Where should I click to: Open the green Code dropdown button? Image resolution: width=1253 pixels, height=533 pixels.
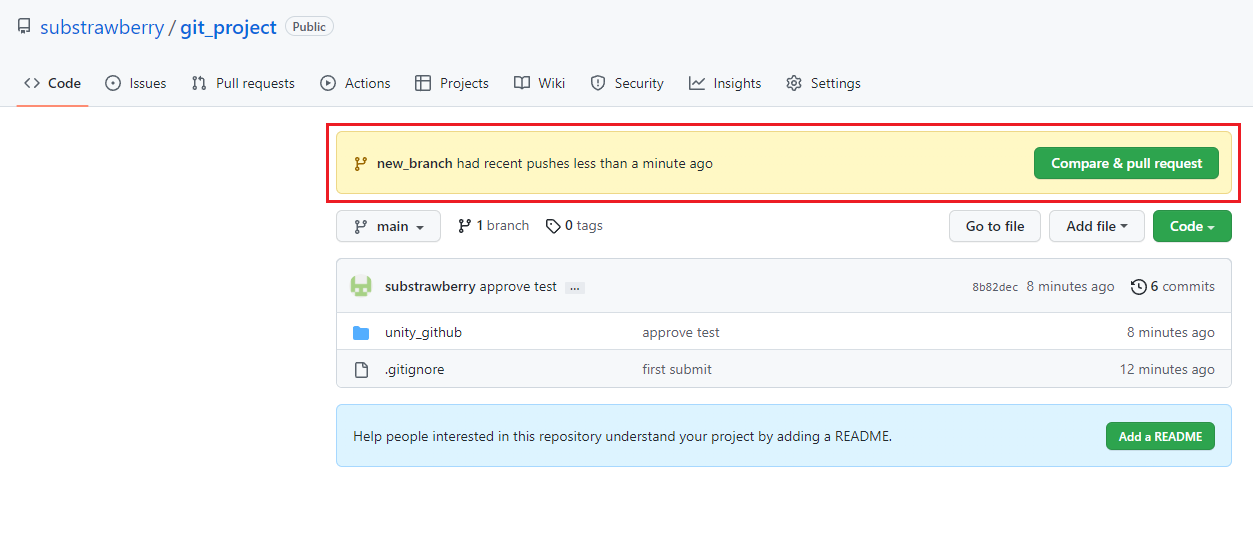click(1192, 226)
